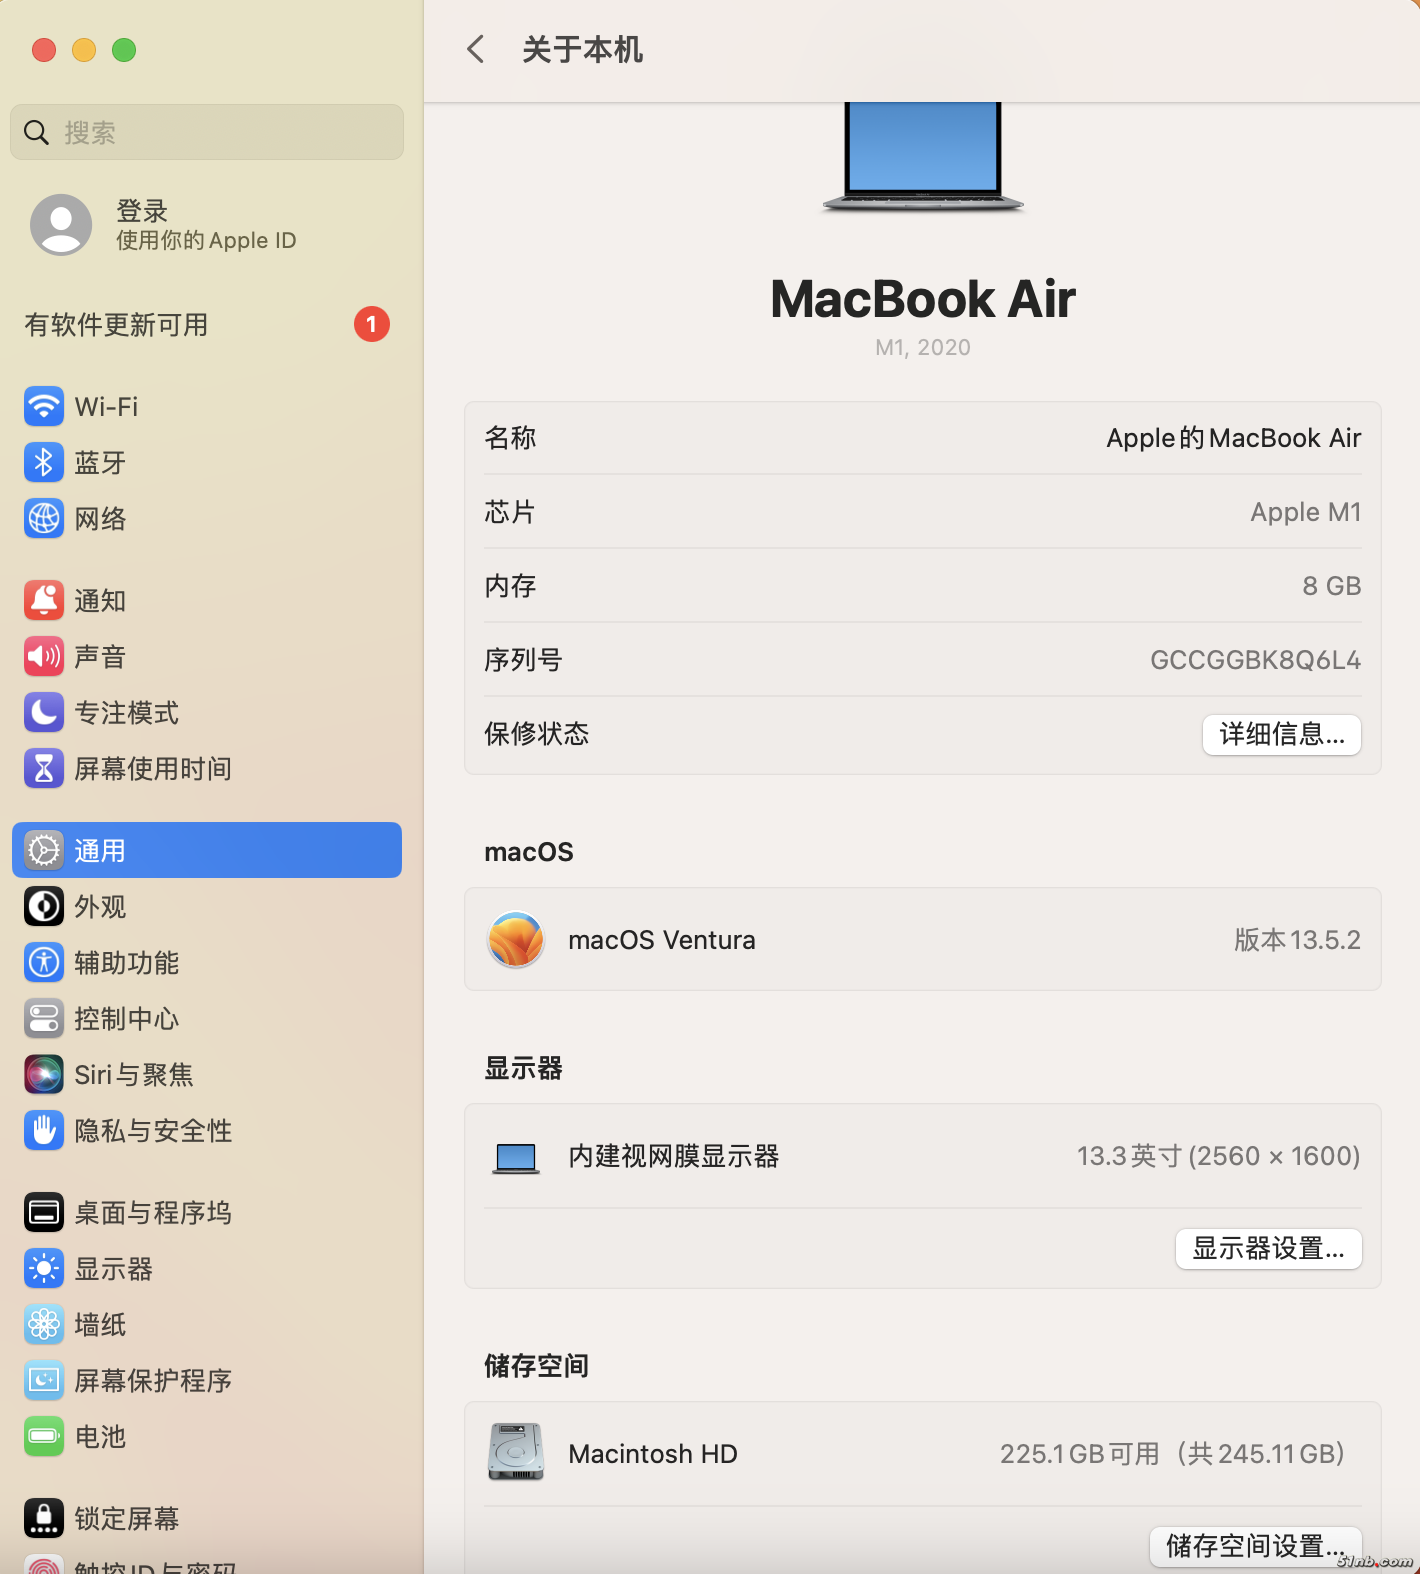Click the 储存空间 section heading
The image size is (1420, 1574).
tap(537, 1366)
